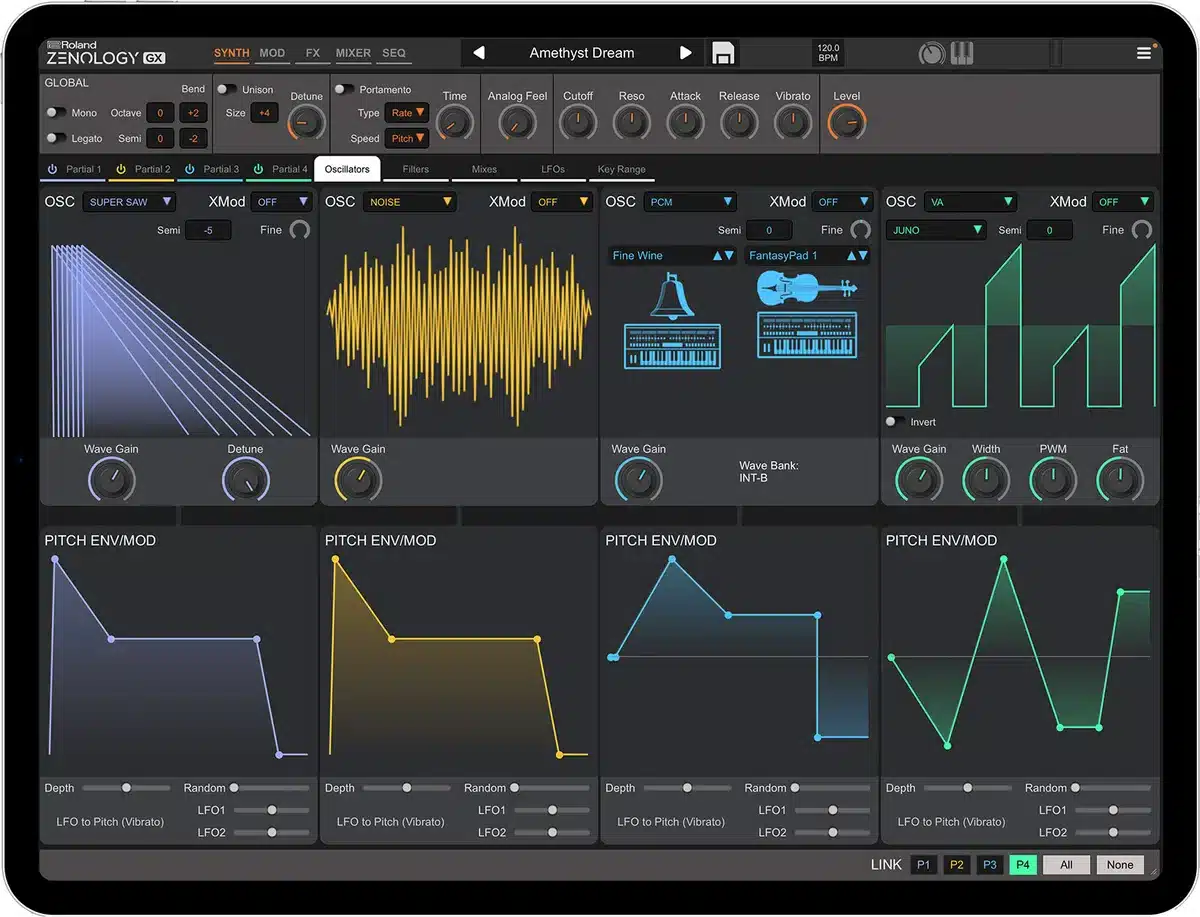Show the on-screen keyboard icon
Viewport: 1200px width, 917px height.
tap(961, 53)
